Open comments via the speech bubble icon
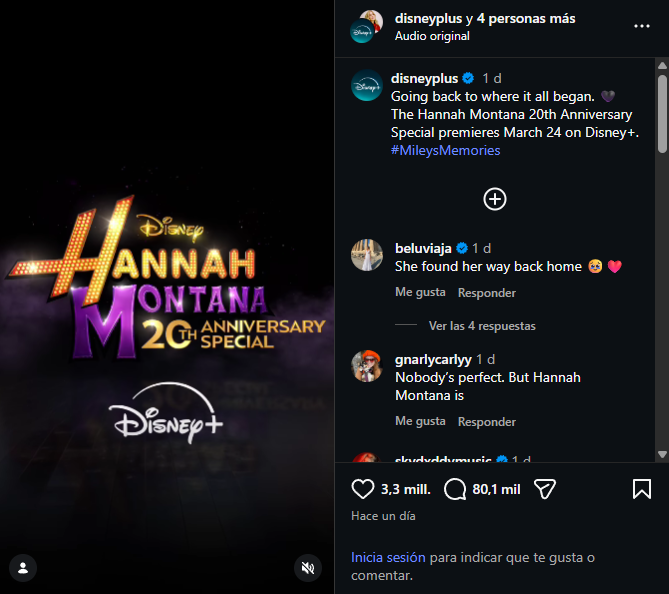Viewport: 669px width, 594px height. (456, 489)
